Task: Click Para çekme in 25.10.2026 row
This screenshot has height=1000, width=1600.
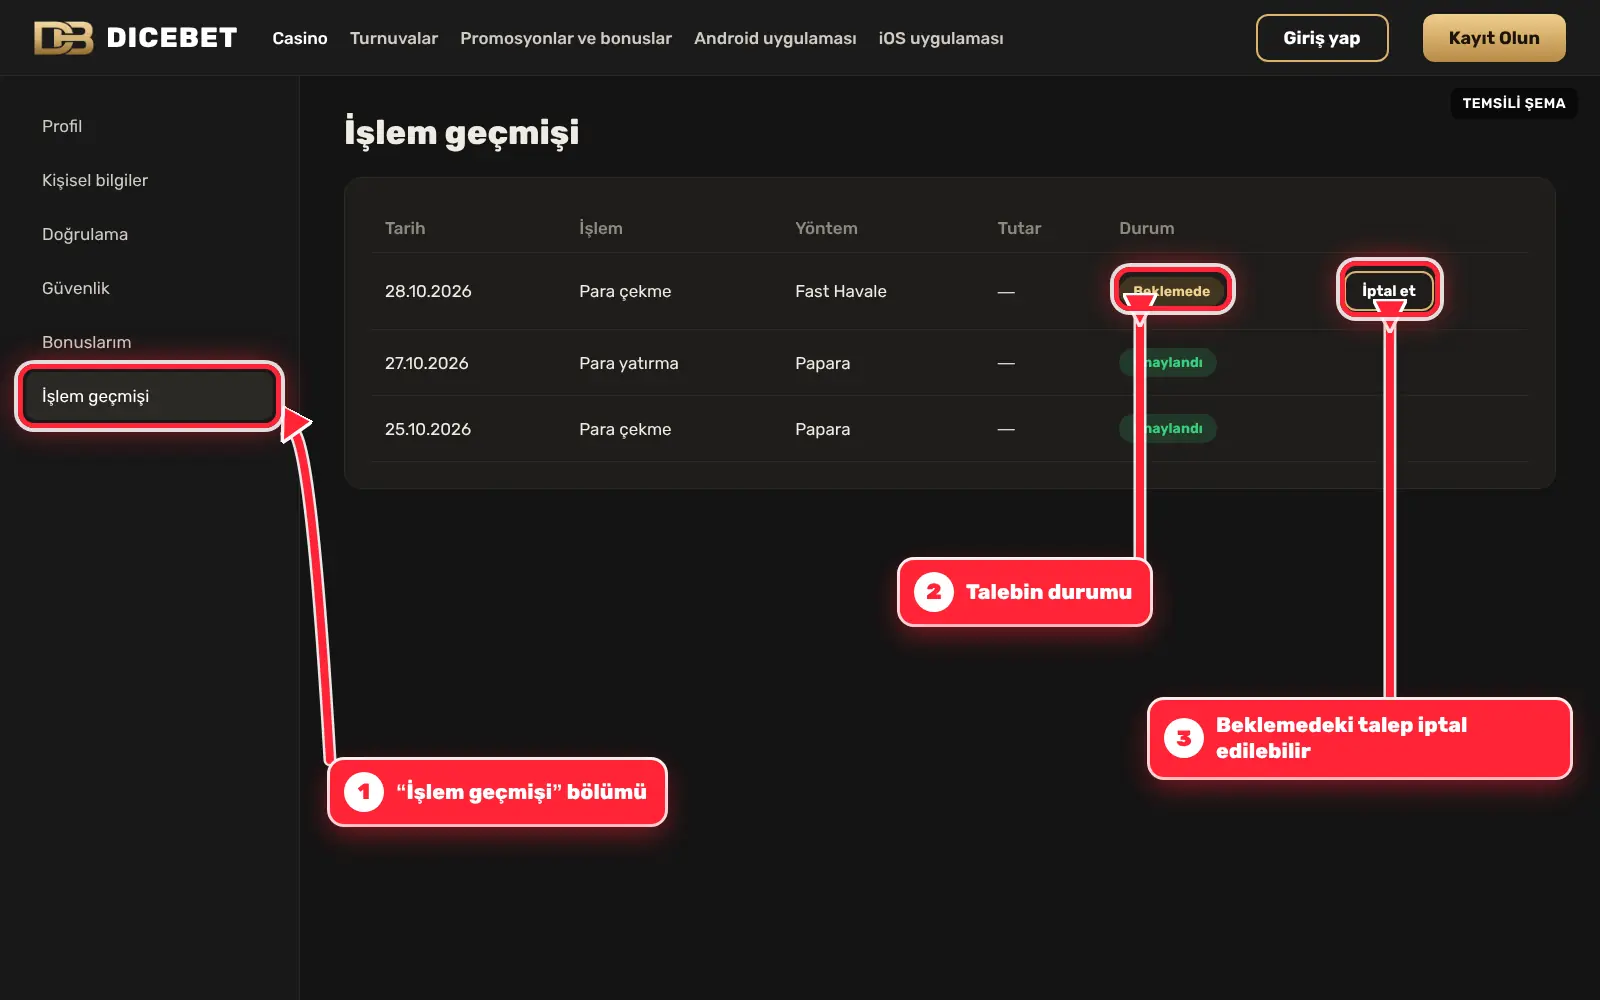Action: point(625,429)
